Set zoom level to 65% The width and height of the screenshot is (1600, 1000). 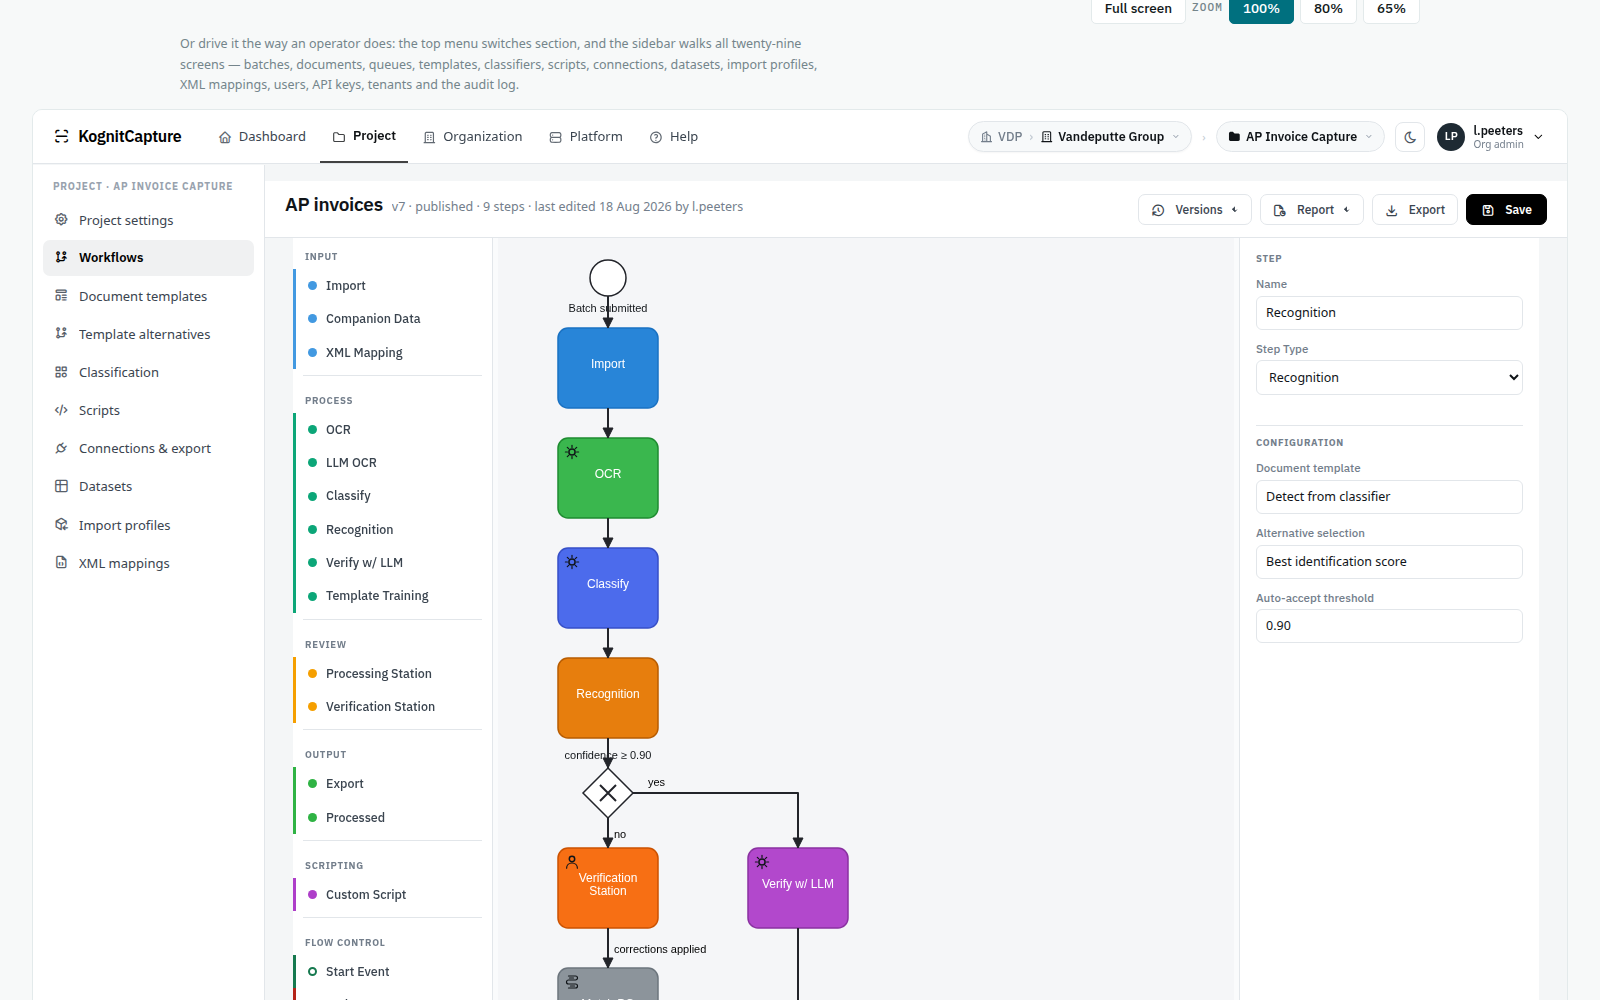click(1391, 9)
